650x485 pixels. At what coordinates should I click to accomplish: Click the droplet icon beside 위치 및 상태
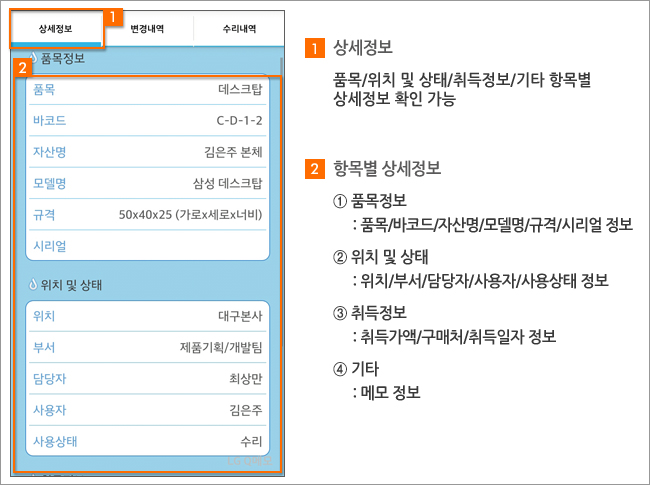33,285
